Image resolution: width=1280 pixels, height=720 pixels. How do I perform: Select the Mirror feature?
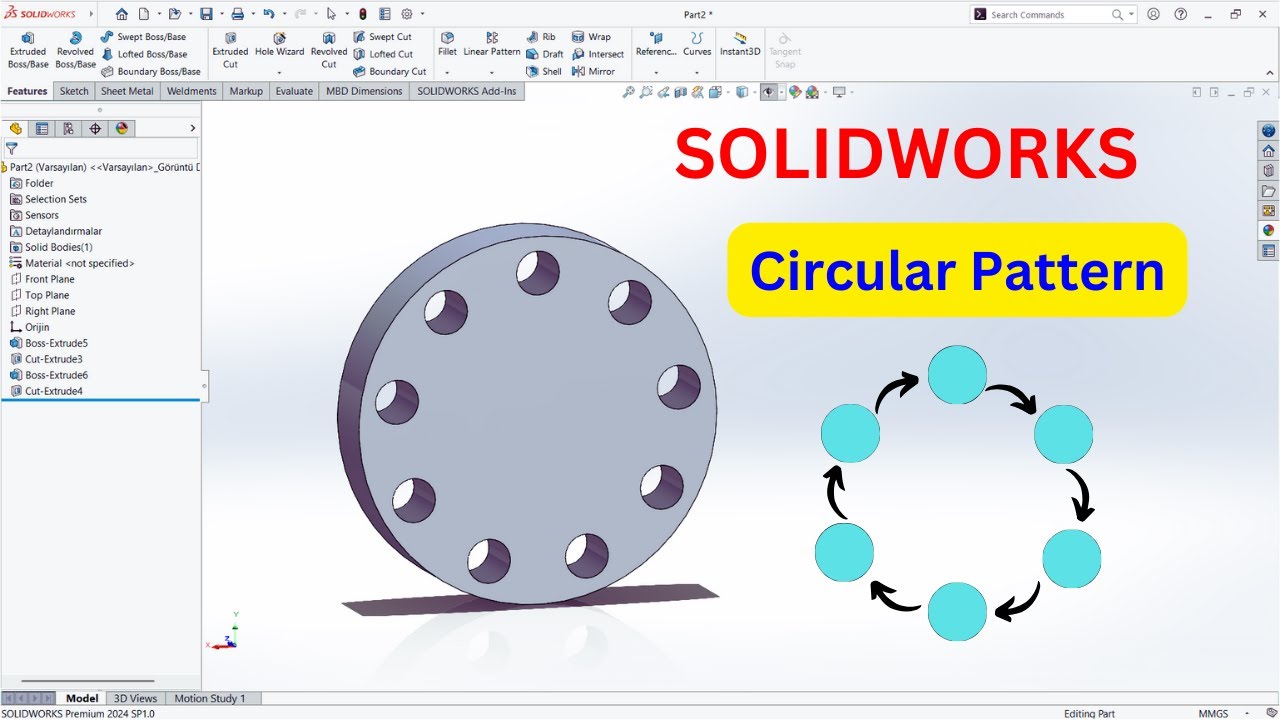coord(593,71)
